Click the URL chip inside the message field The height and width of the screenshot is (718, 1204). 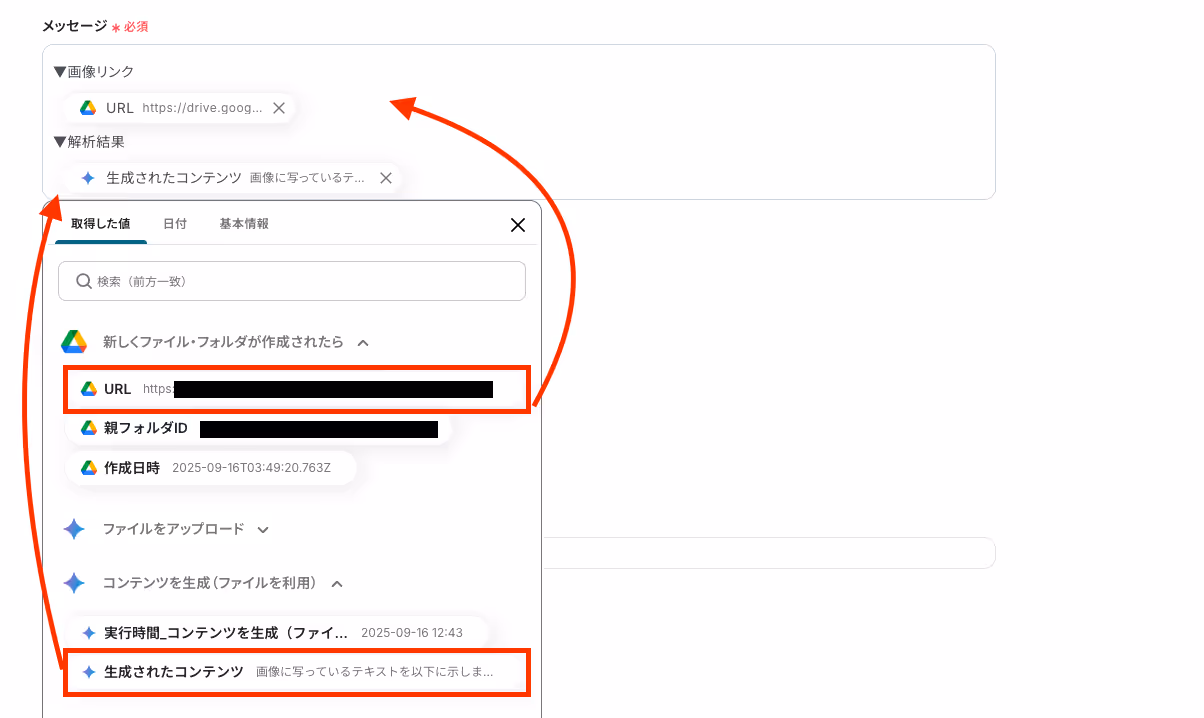(x=180, y=108)
